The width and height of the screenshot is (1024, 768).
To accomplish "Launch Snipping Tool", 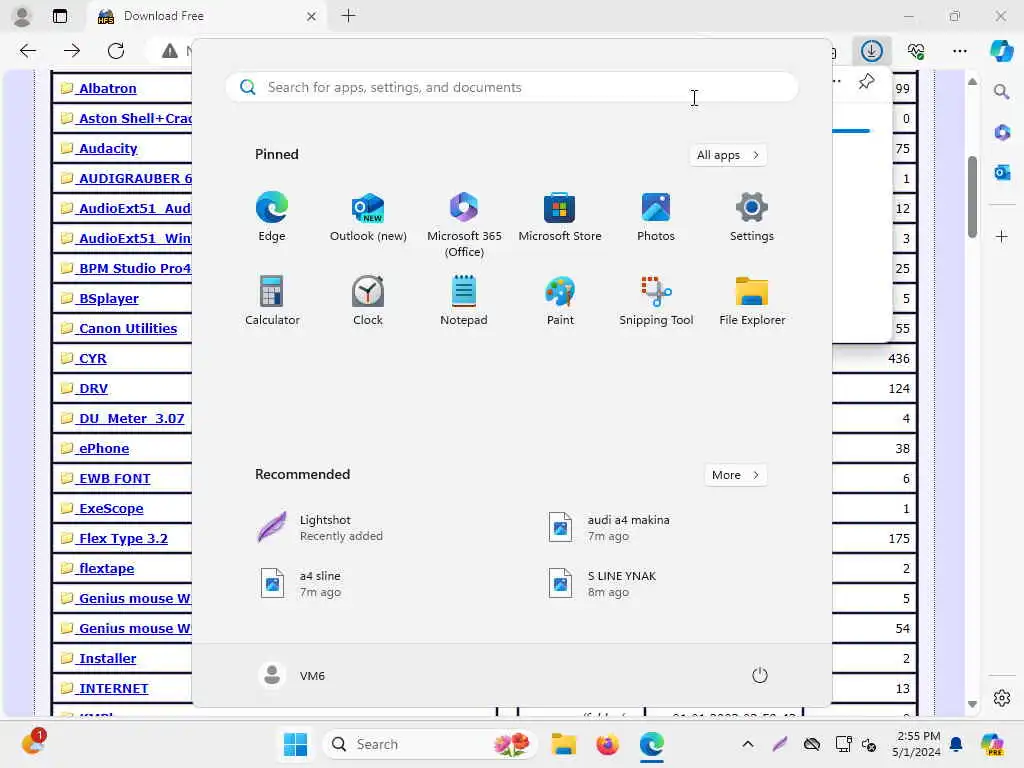I will click(x=656, y=300).
